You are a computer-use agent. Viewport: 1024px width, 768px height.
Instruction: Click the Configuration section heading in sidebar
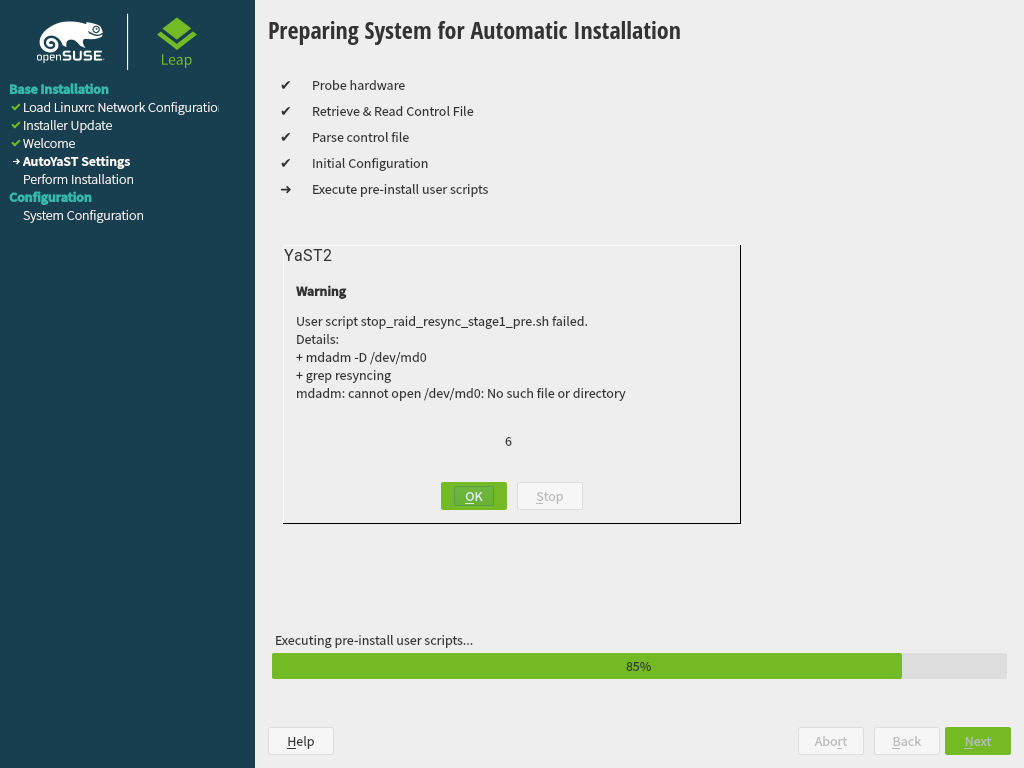pyautogui.click(x=50, y=197)
